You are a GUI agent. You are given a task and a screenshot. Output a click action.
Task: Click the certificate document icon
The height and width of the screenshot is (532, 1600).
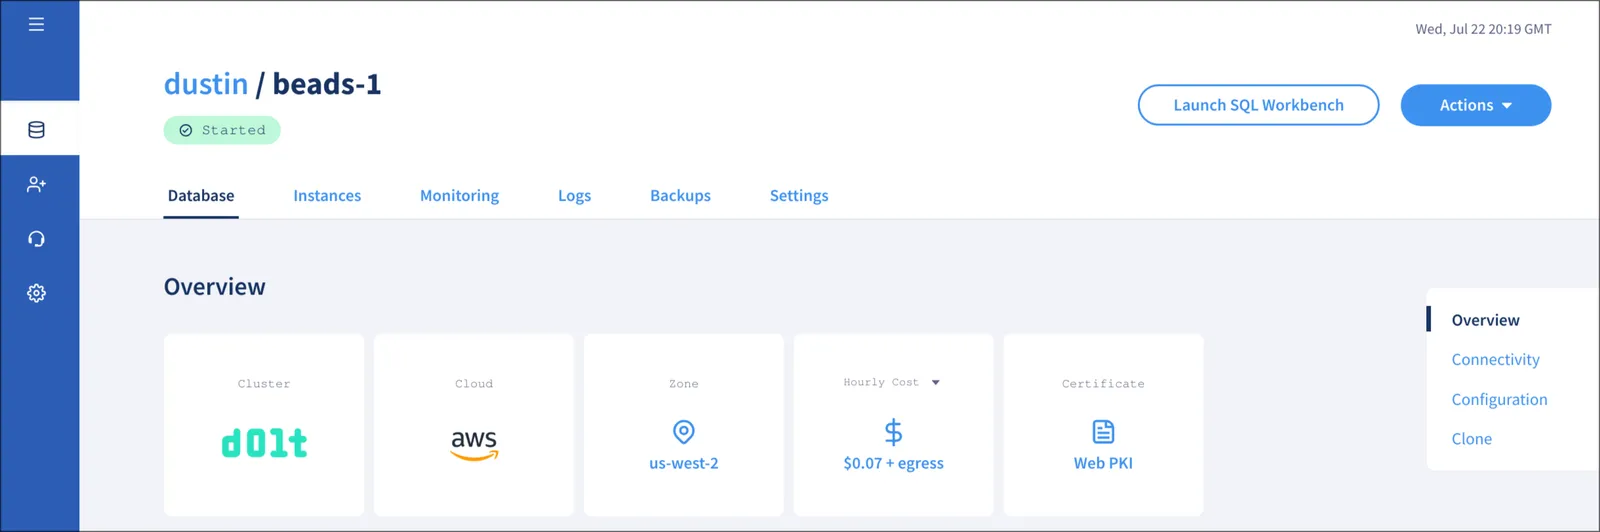1103,432
